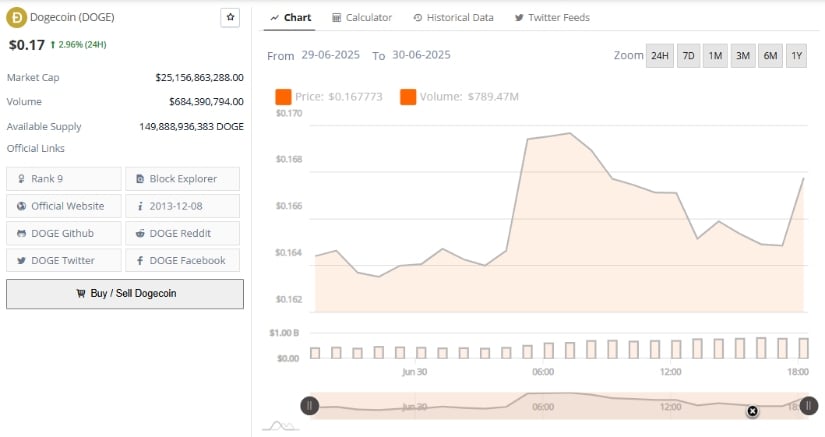The width and height of the screenshot is (825, 437).
Task: Set chart zoom to 24H
Action: point(660,56)
